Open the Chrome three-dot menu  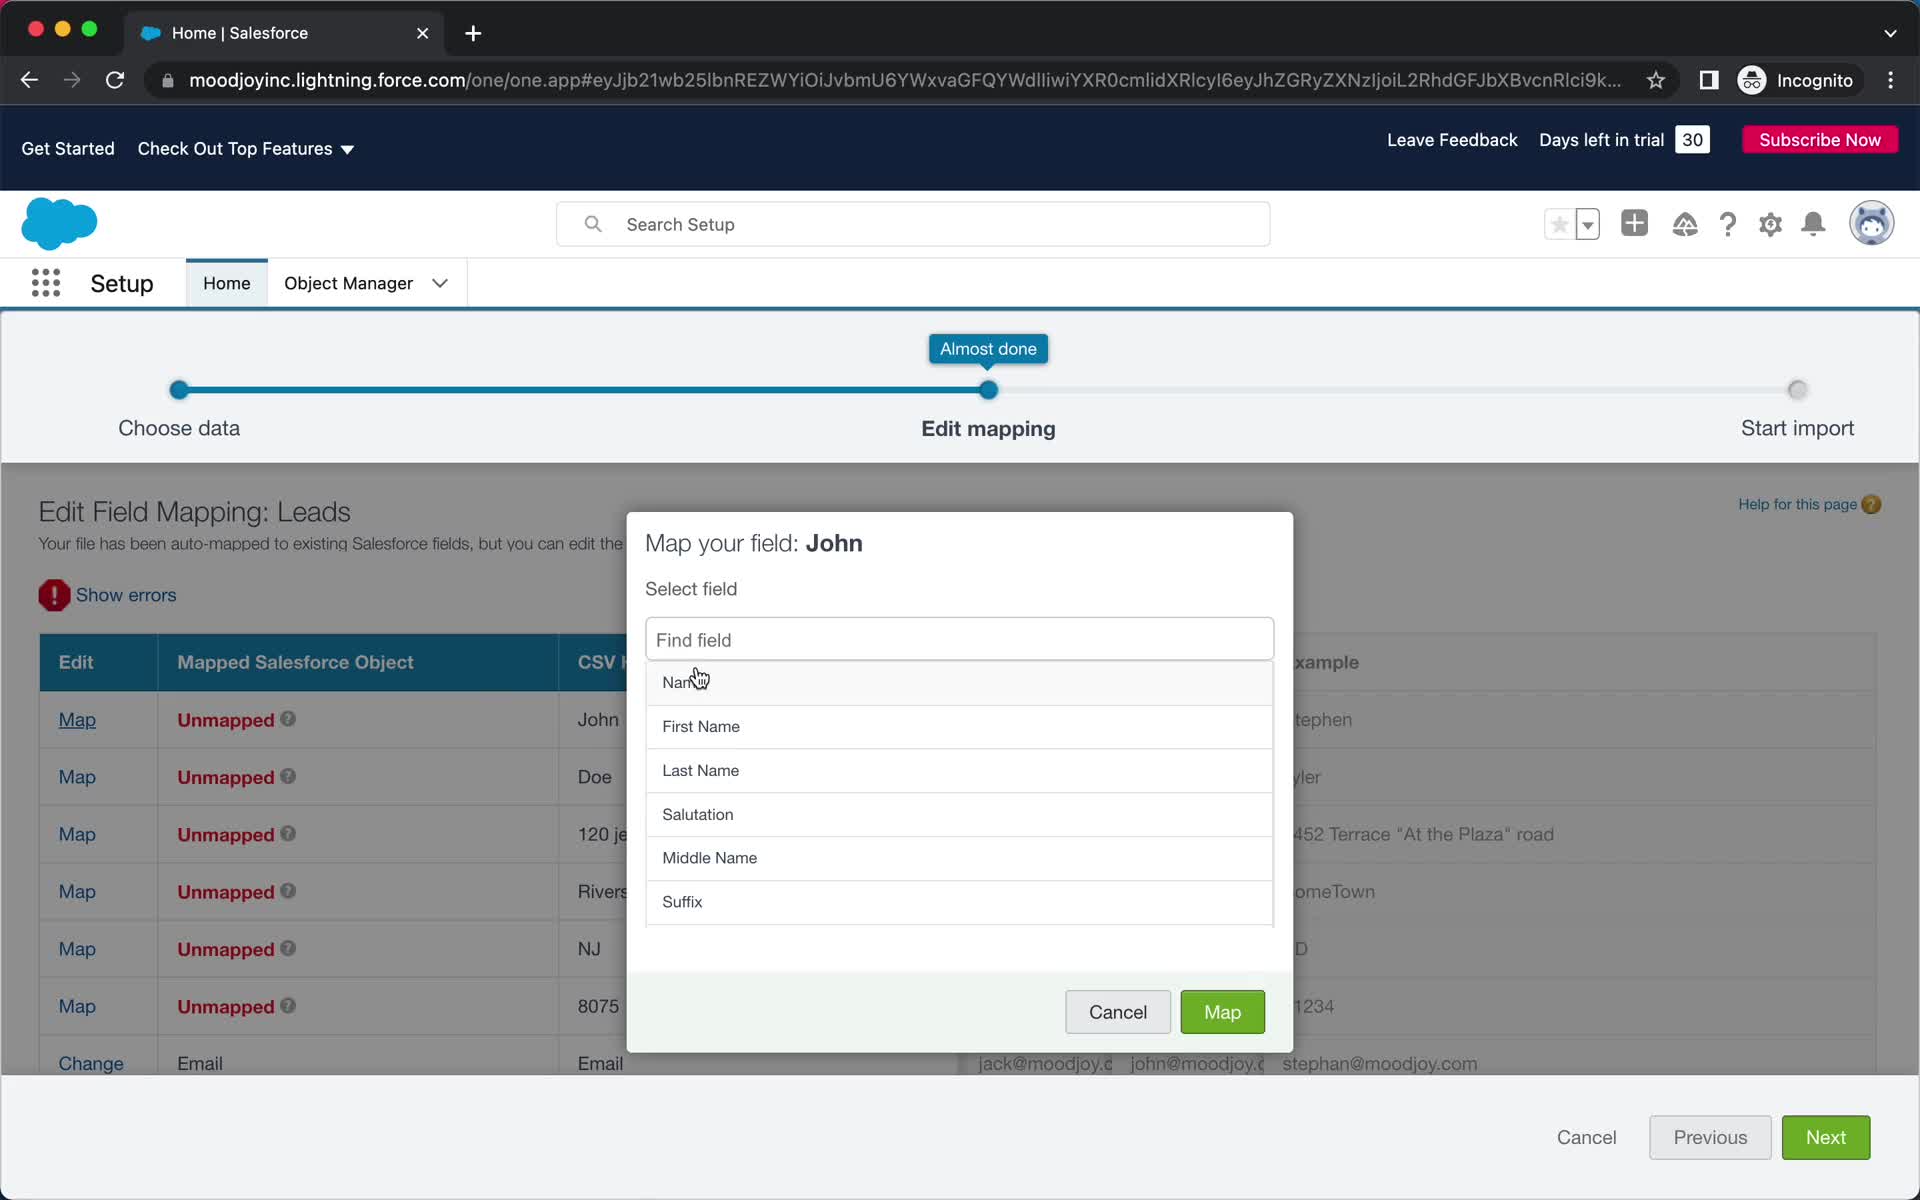click(1890, 80)
